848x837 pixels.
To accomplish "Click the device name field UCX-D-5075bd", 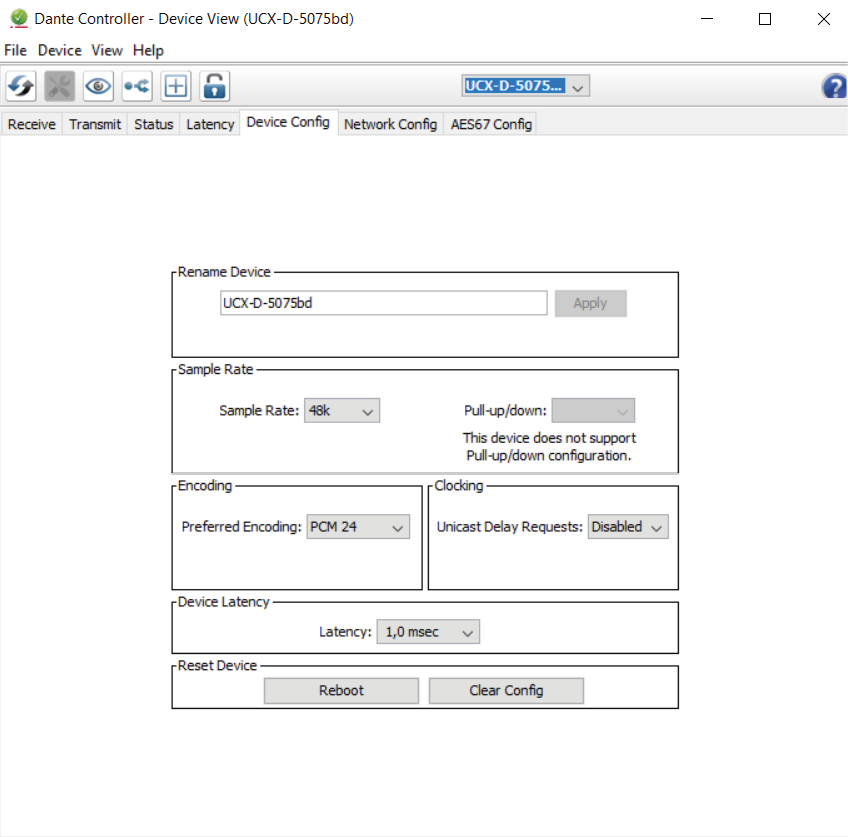I will (383, 303).
